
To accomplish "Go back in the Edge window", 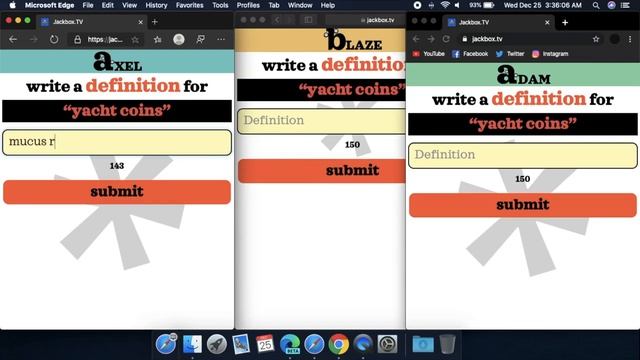I will click(13, 39).
